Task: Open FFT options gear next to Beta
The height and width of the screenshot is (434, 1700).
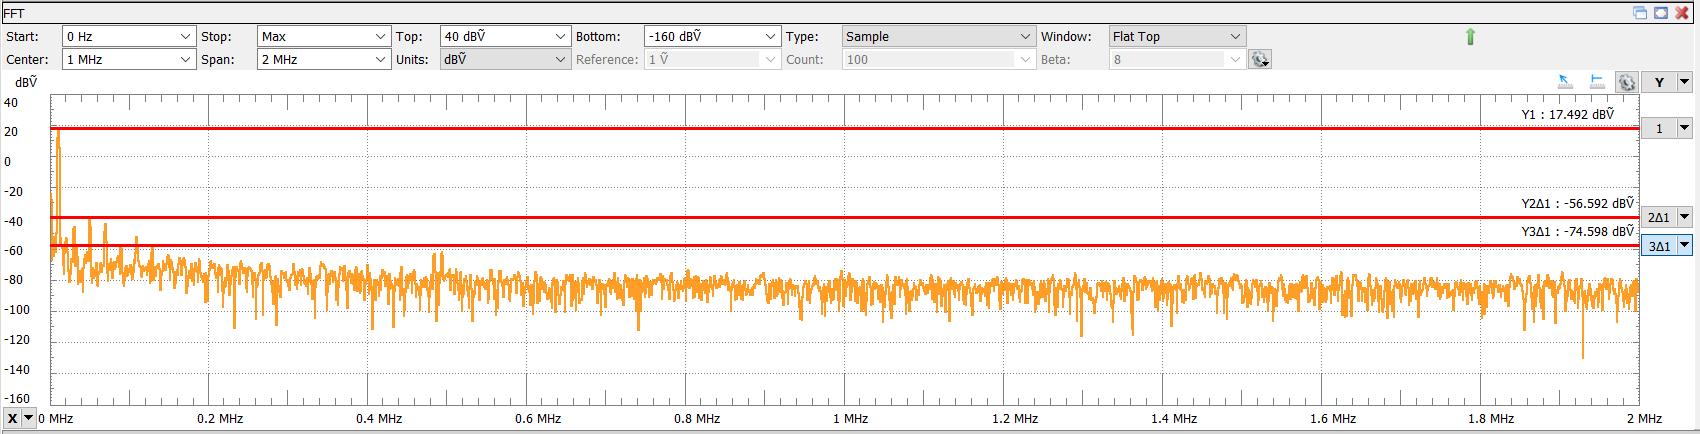Action: (1260, 60)
